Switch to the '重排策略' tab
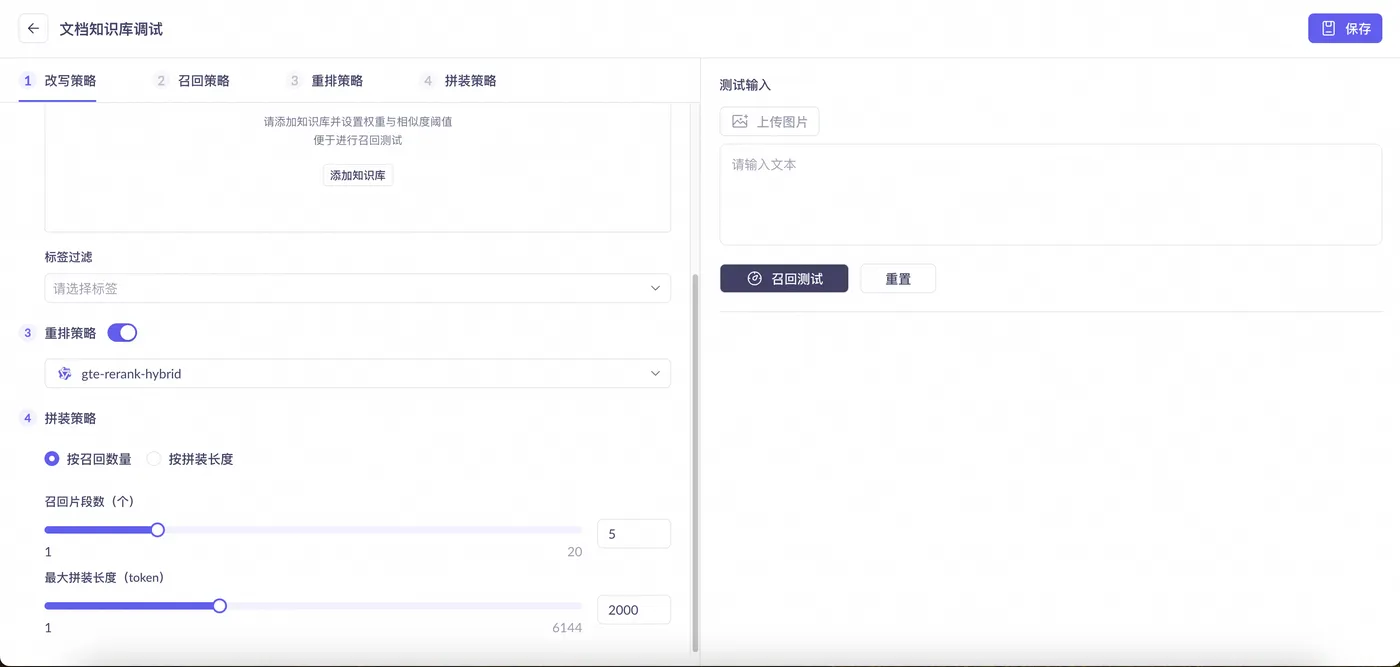 pyautogui.click(x=325, y=81)
